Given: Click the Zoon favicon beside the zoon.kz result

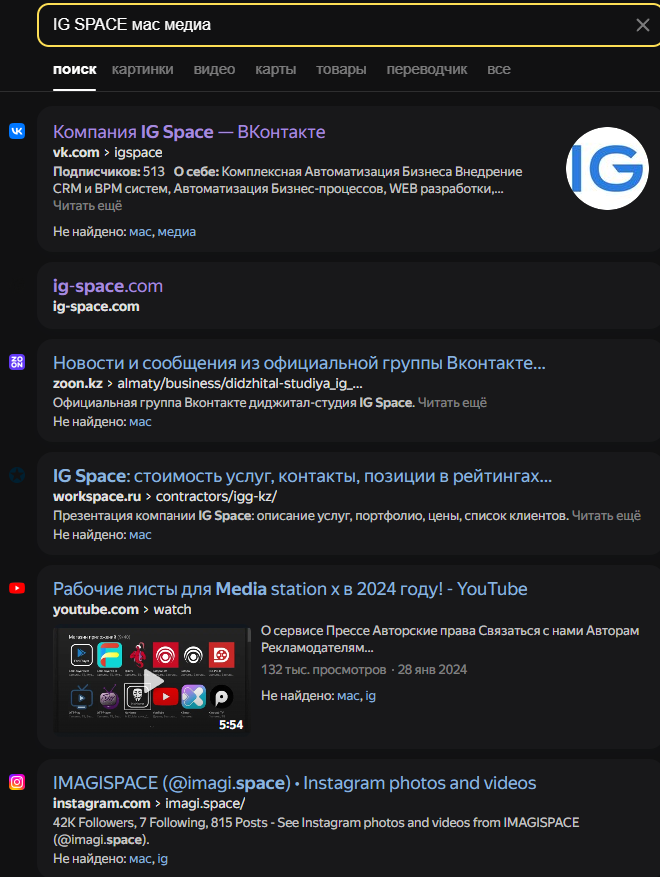Looking at the screenshot, I should coord(17,362).
